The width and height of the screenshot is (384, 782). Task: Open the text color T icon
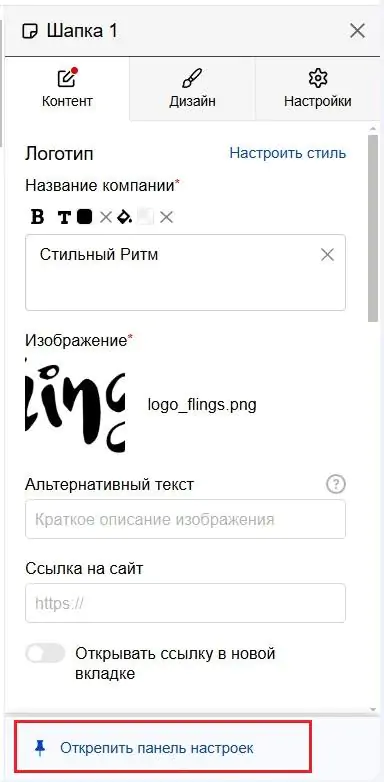coord(64,217)
